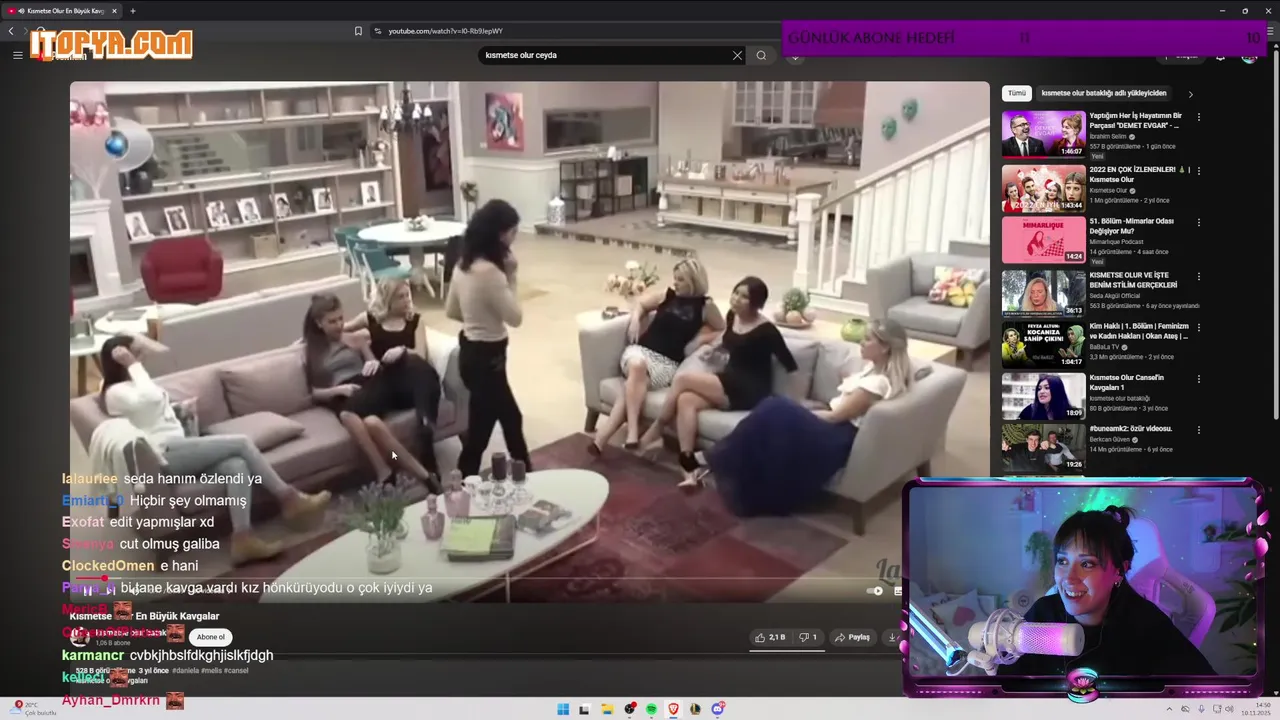Bookmark this page with the bookmark icon
Screen dimensions: 1280x720
[x=358, y=31]
